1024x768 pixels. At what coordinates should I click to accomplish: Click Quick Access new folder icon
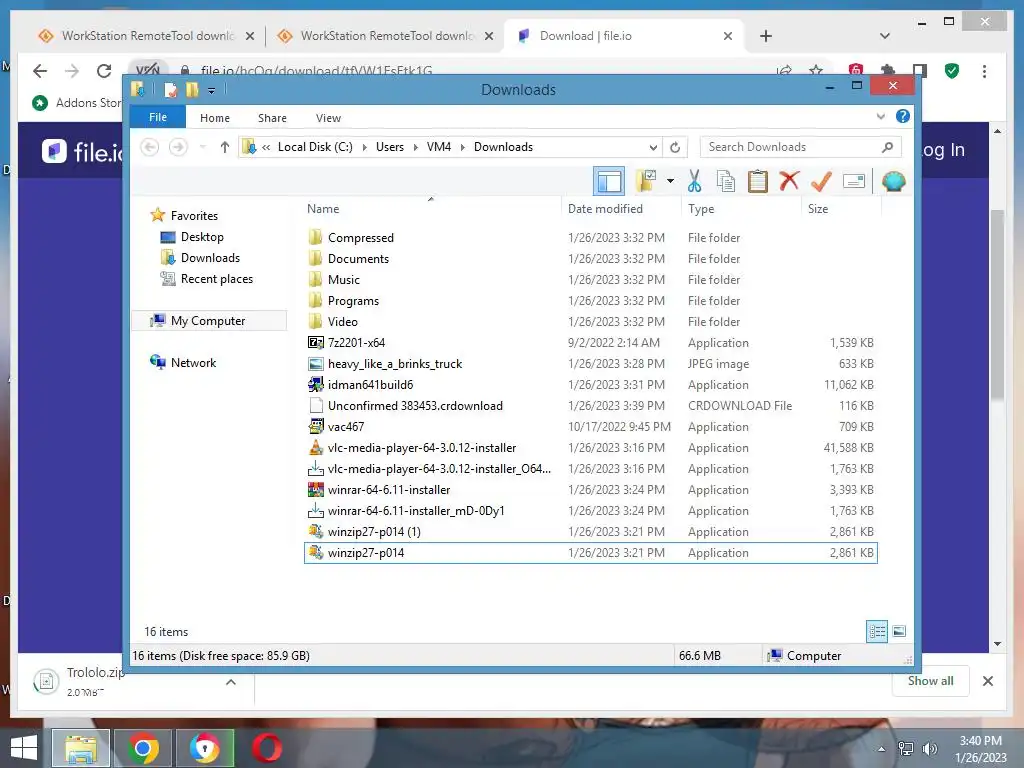(x=192, y=90)
